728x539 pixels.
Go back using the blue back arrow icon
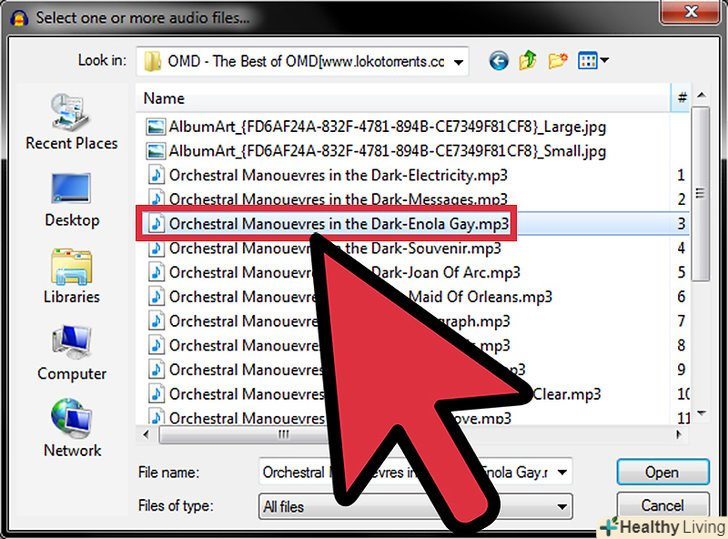pyautogui.click(x=499, y=61)
